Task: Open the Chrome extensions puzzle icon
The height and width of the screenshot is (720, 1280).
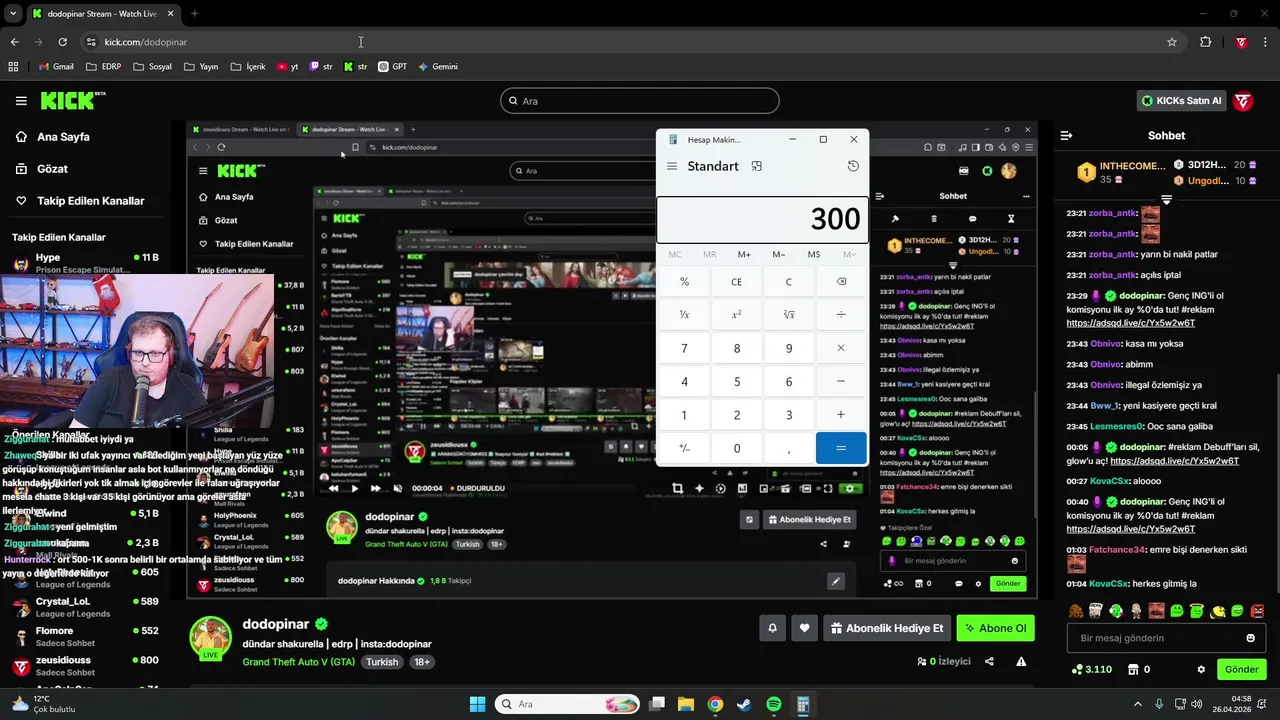Action: point(1205,42)
